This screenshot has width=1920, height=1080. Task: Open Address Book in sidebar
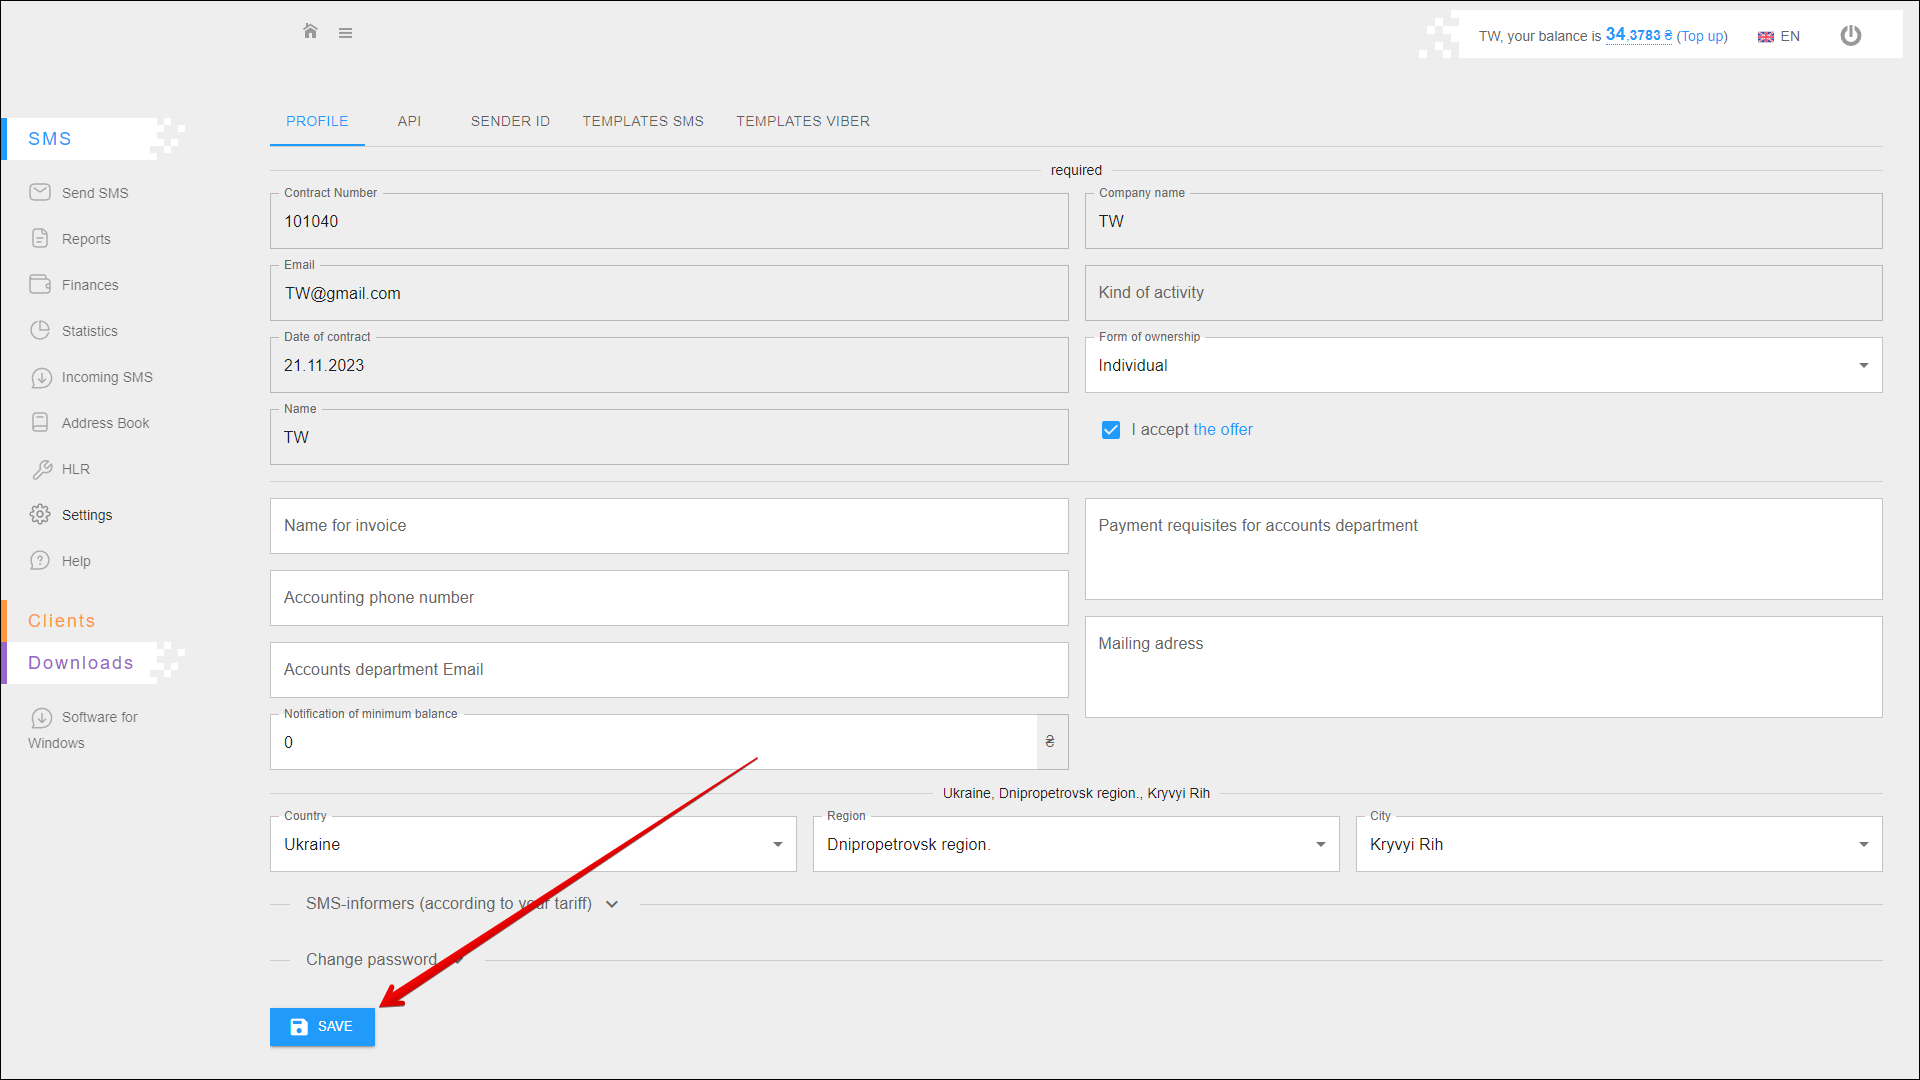pos(105,423)
